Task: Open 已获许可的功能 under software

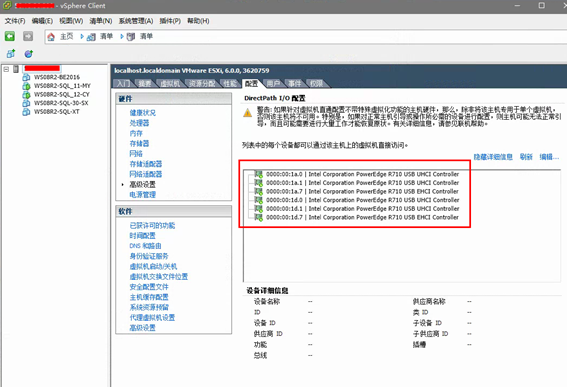Action: pos(152,226)
